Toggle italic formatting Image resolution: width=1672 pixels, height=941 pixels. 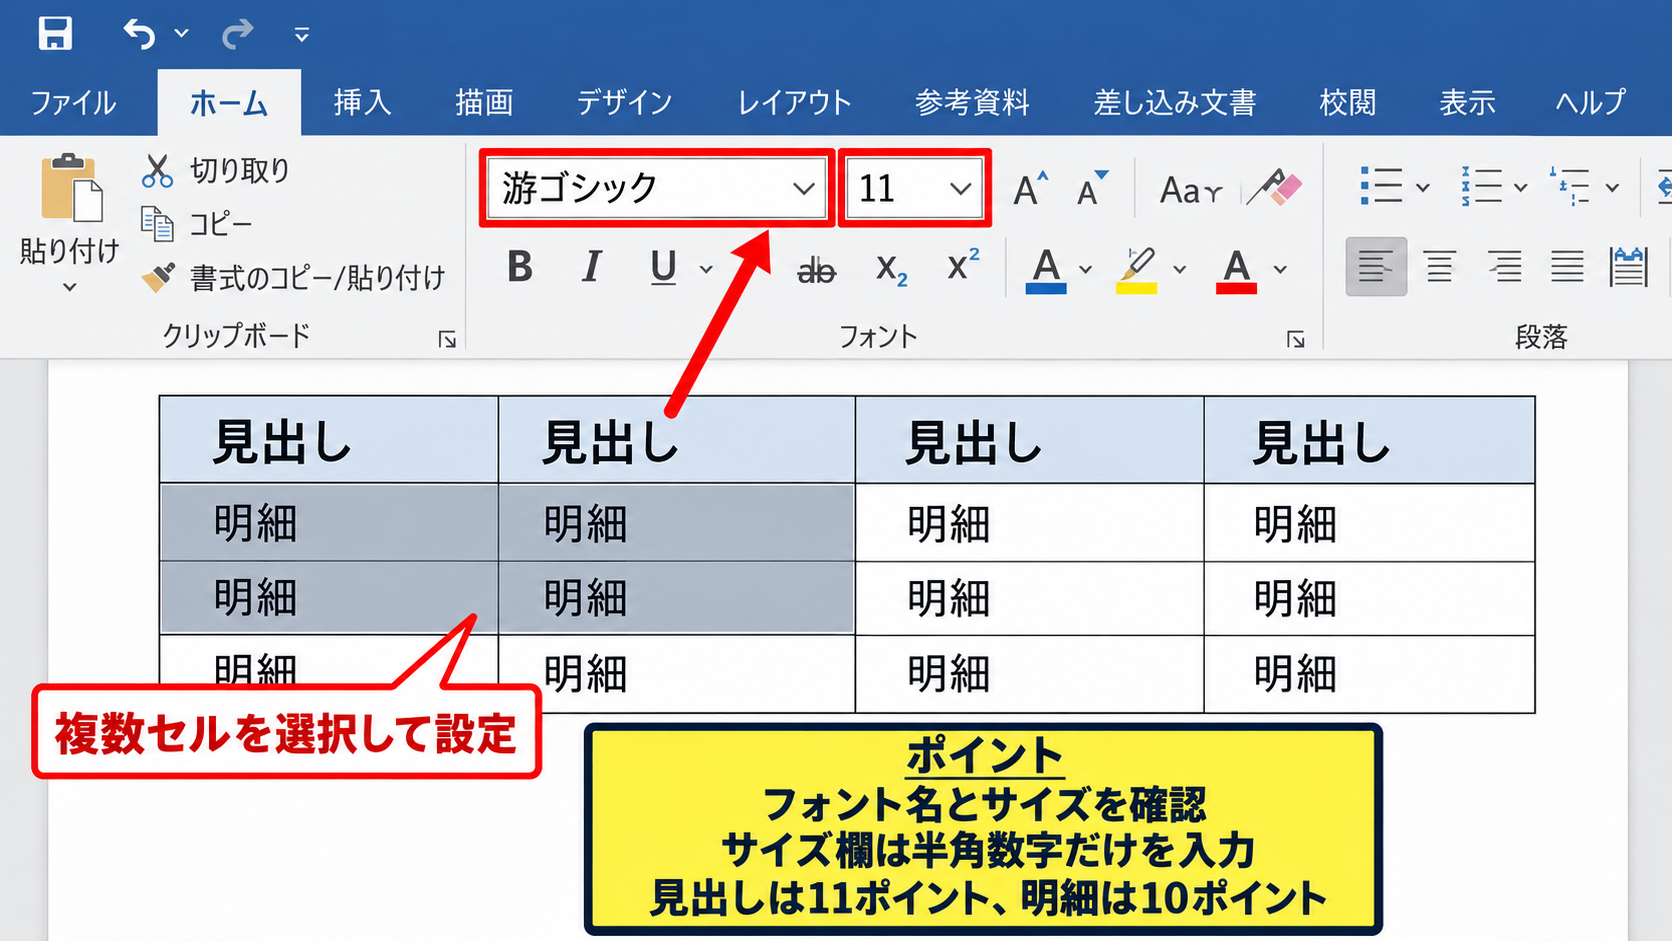(x=592, y=267)
